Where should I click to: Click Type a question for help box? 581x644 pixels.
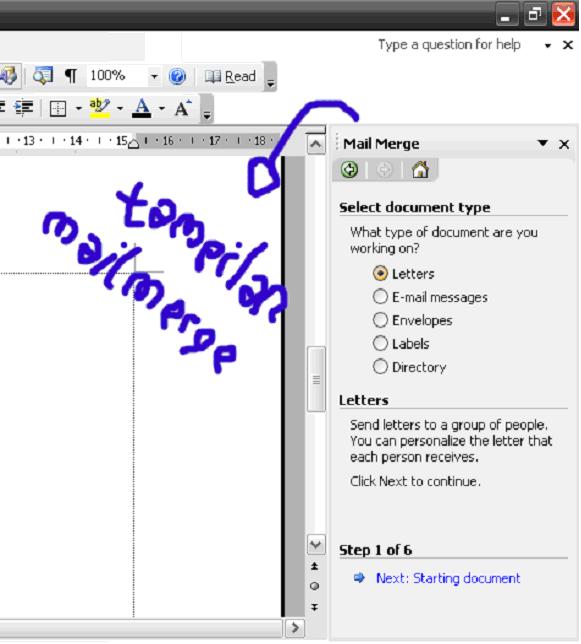[450, 44]
